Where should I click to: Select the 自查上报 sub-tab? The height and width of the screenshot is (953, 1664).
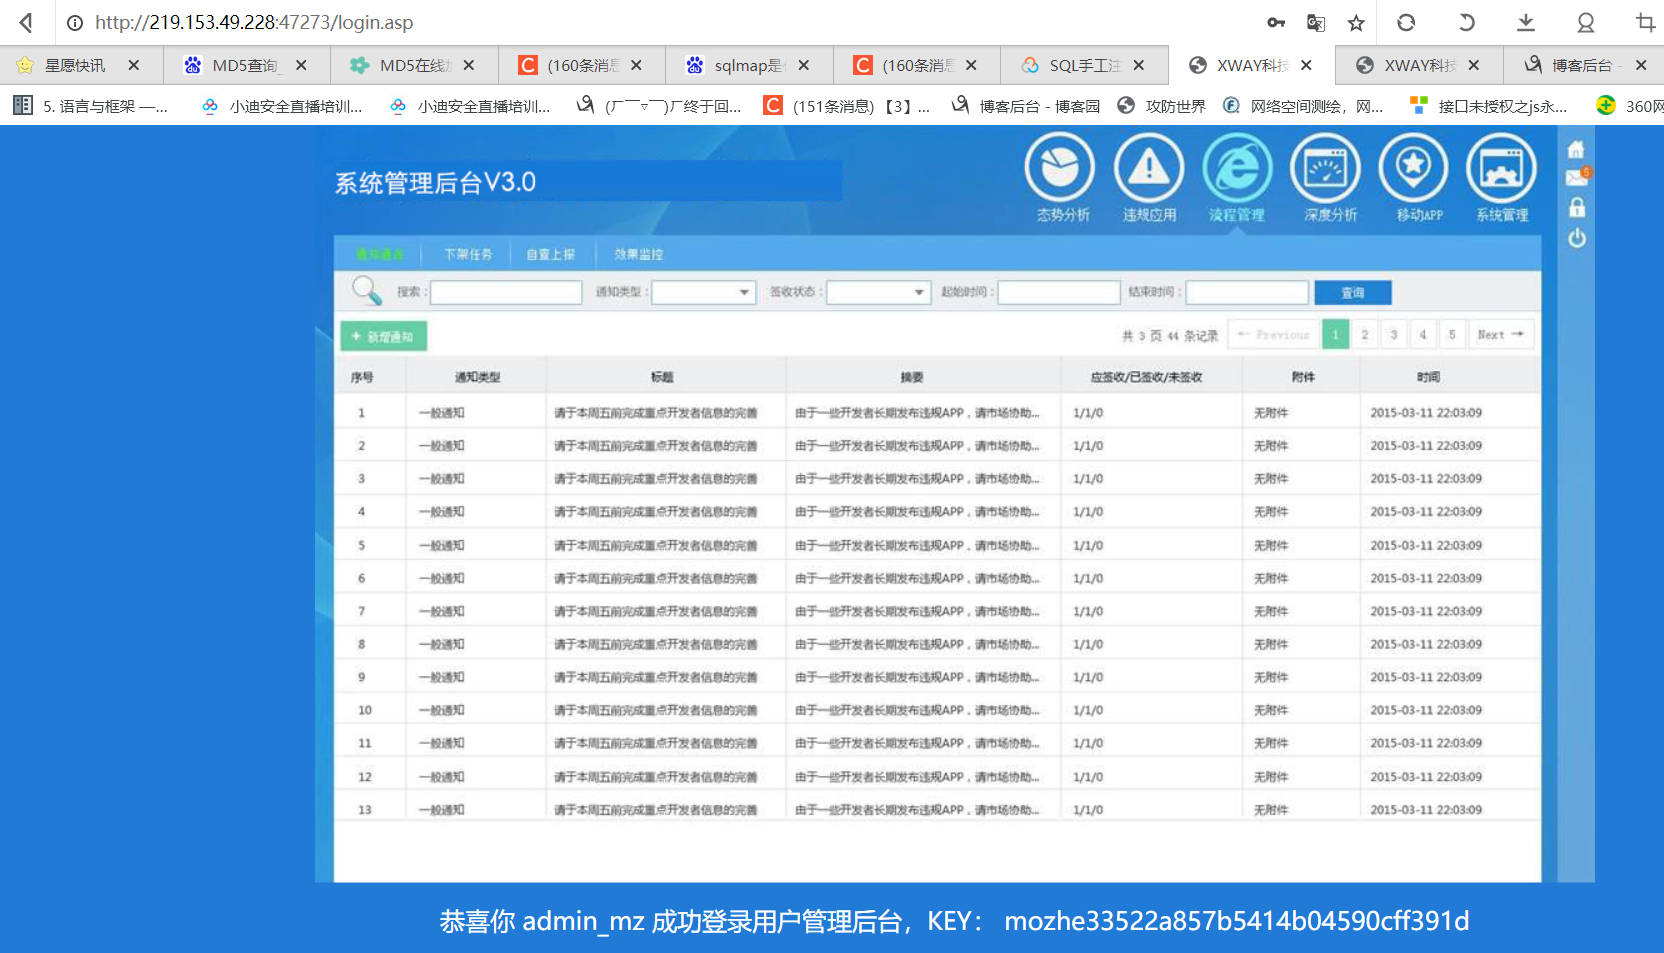point(551,254)
